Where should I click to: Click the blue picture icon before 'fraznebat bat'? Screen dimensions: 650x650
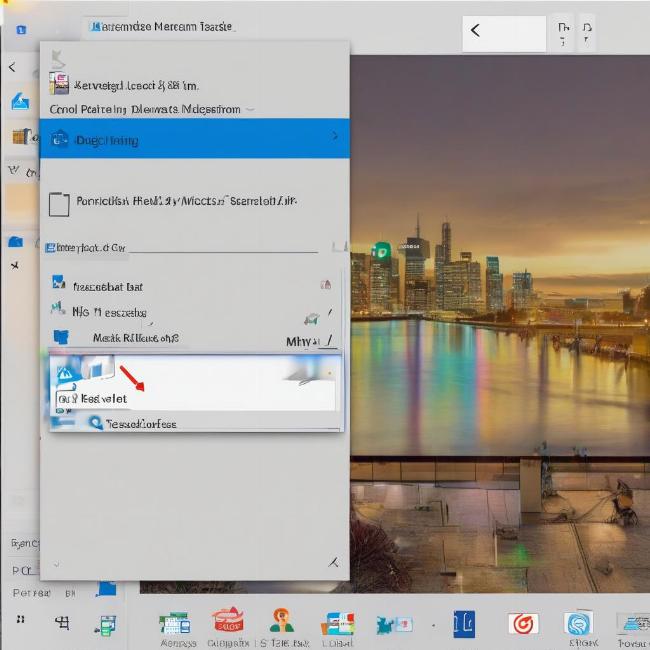[x=58, y=282]
